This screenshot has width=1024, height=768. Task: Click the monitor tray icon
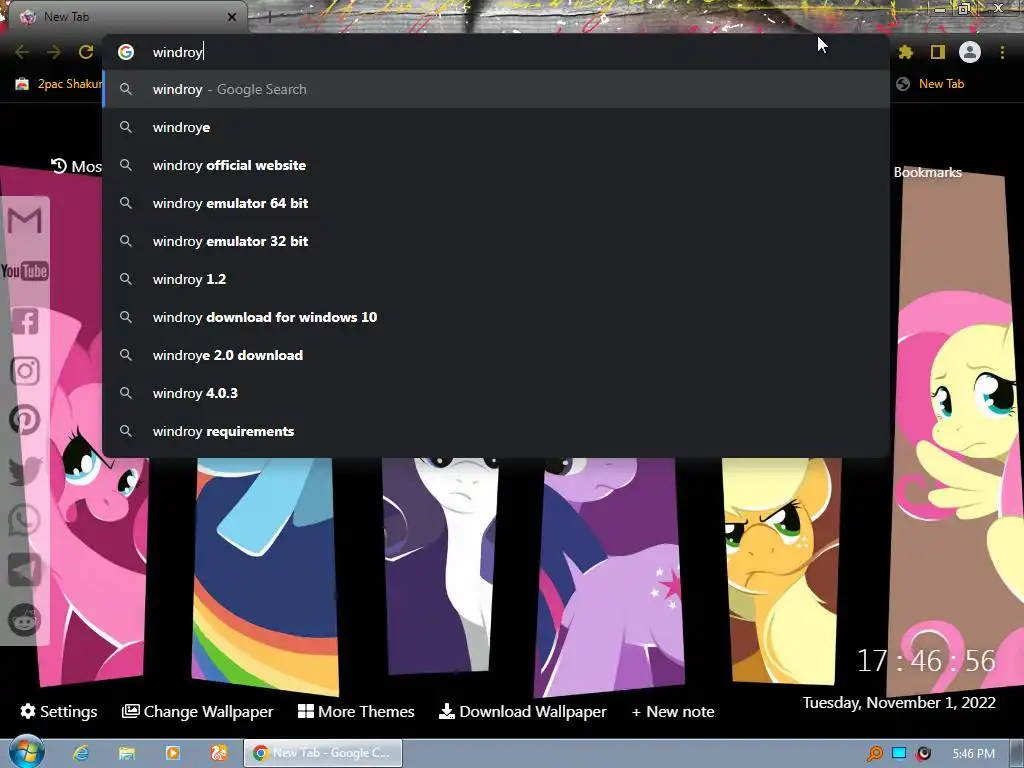pyautogui.click(x=899, y=753)
